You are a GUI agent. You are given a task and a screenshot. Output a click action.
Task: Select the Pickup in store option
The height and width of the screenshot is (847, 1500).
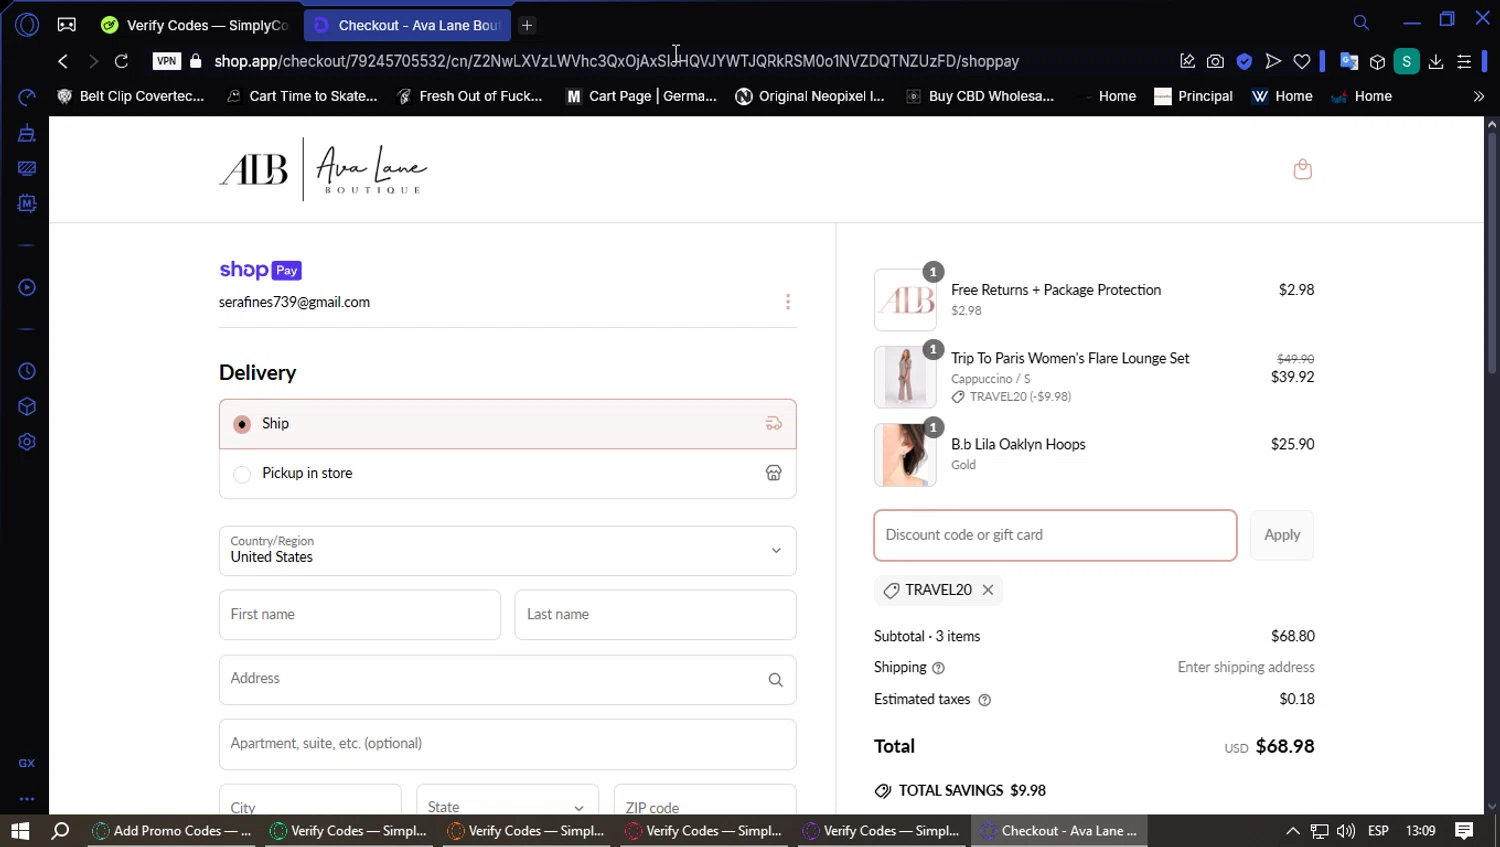pyautogui.click(x=508, y=473)
